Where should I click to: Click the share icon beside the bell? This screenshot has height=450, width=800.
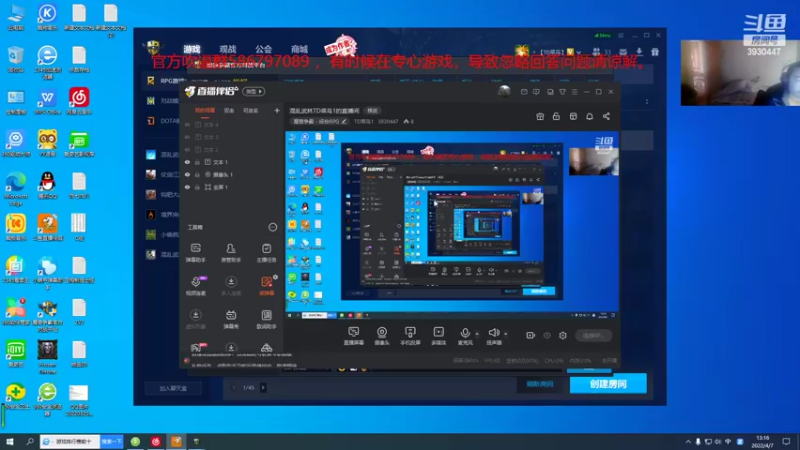pos(606,116)
